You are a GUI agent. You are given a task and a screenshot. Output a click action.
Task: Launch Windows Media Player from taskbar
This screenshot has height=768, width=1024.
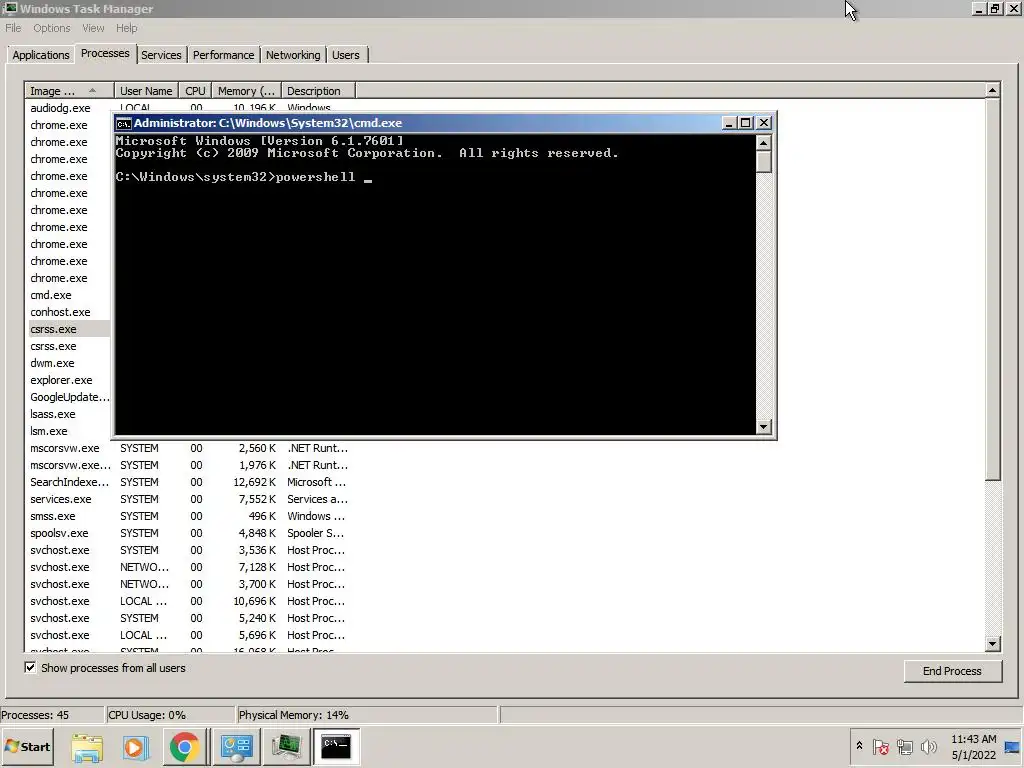coord(136,747)
